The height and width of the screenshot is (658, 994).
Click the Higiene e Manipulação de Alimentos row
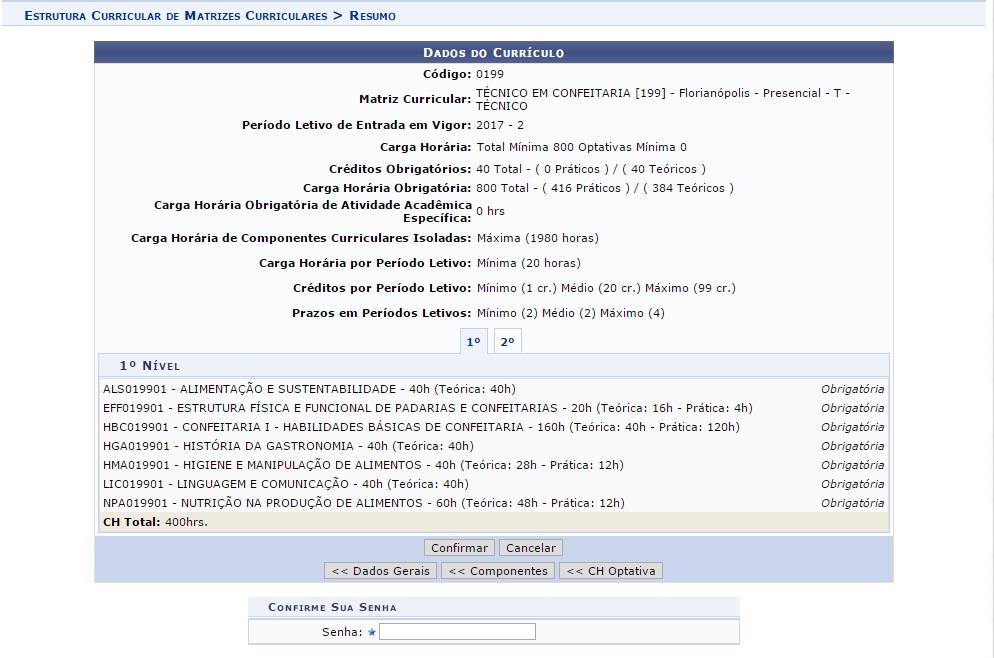coord(363,465)
